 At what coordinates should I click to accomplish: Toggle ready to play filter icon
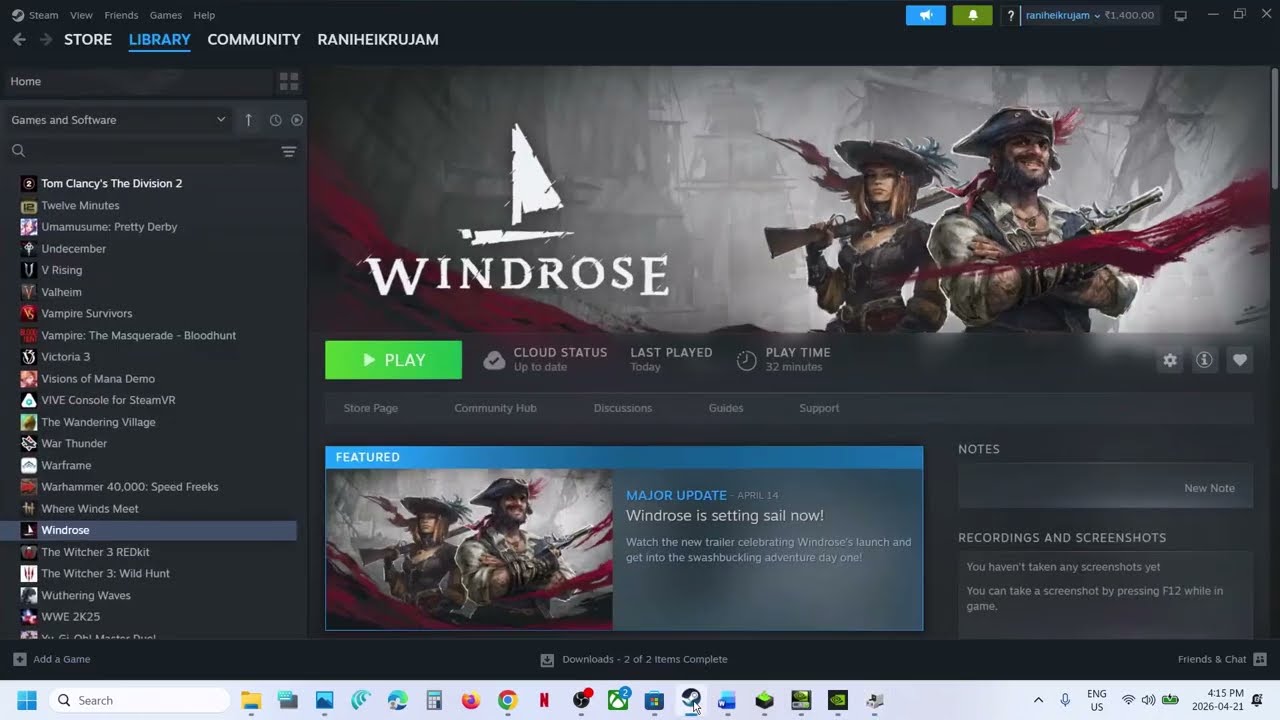point(297,120)
